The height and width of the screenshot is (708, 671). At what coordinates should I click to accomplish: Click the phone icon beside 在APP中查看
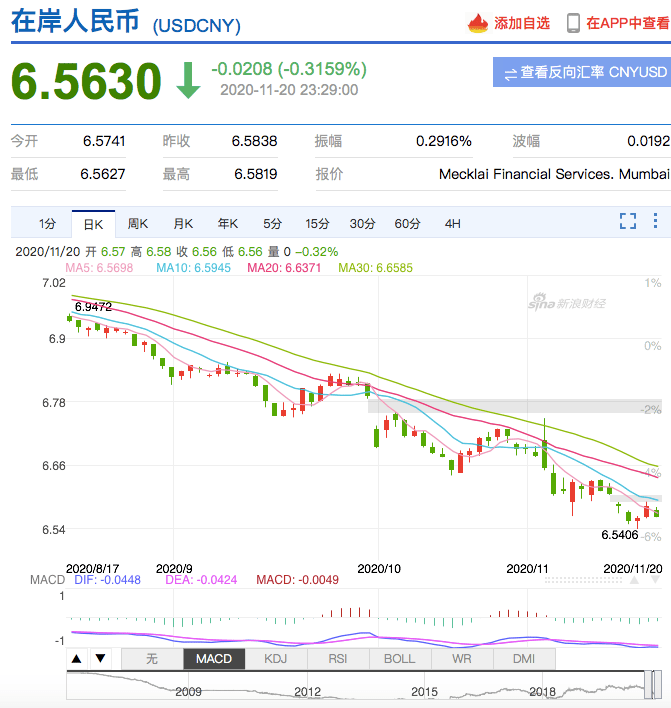coord(573,23)
